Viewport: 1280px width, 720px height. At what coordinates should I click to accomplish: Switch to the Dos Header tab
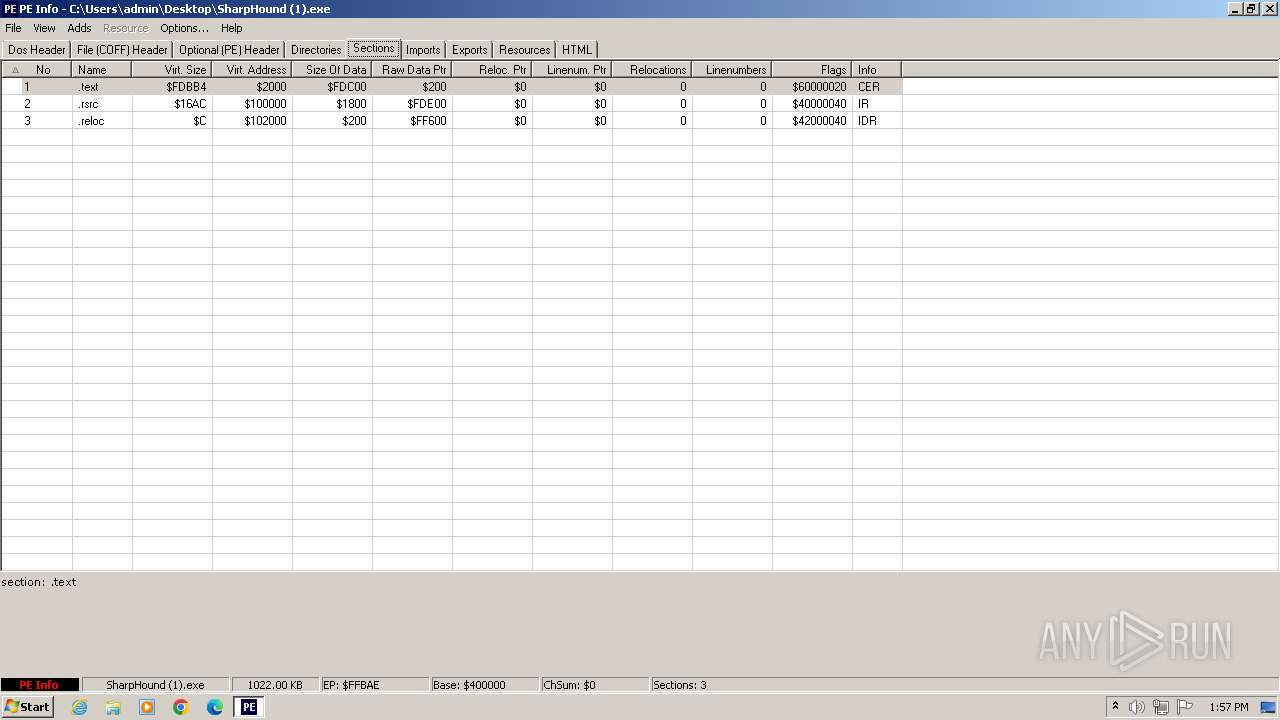37,50
